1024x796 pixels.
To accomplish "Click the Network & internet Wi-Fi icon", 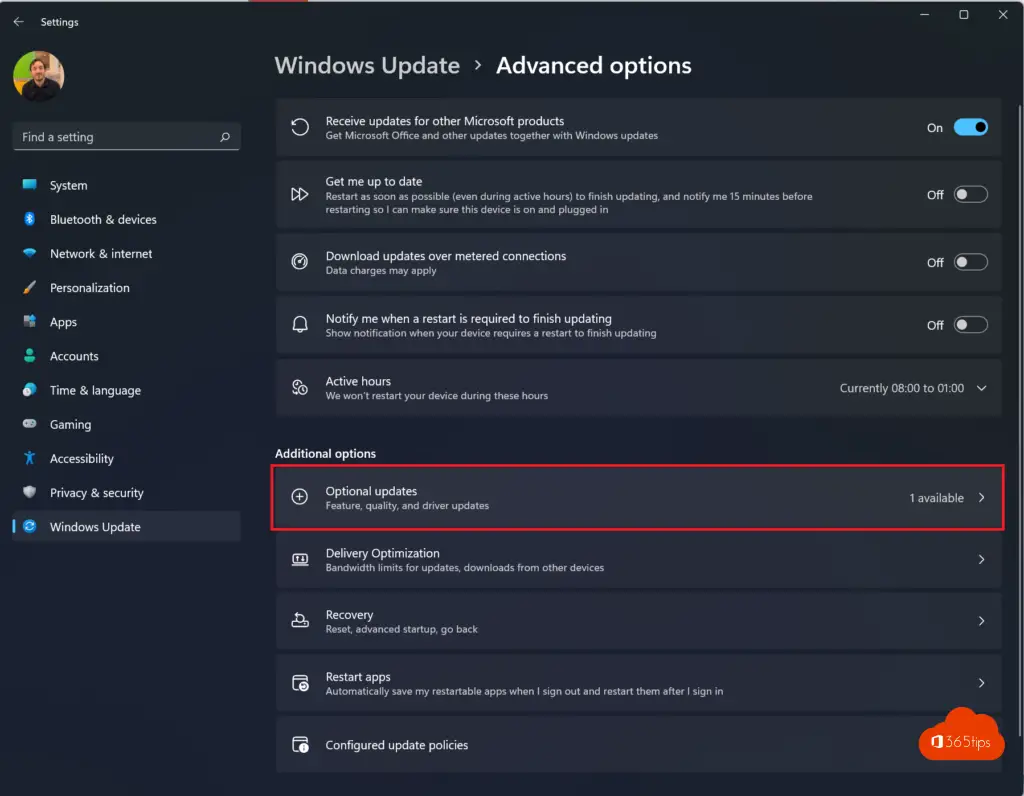I will click(30, 254).
